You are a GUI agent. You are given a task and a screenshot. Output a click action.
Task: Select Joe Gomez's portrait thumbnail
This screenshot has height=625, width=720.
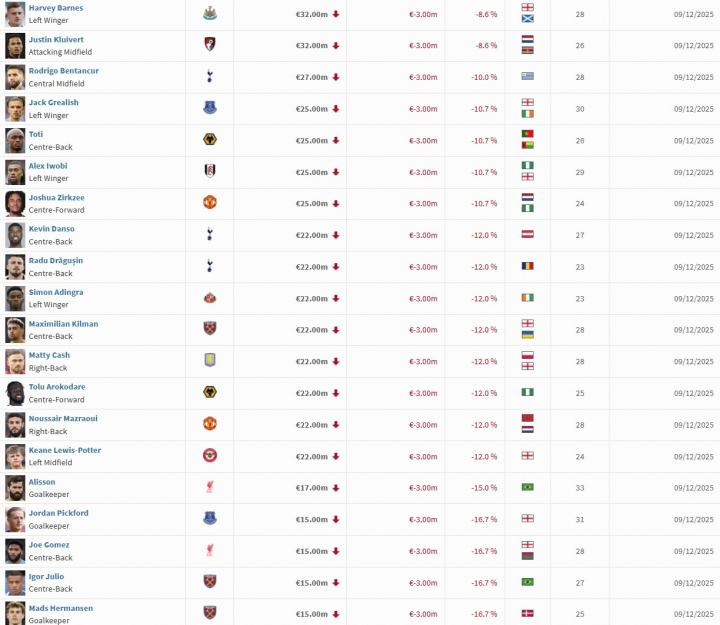[14, 551]
